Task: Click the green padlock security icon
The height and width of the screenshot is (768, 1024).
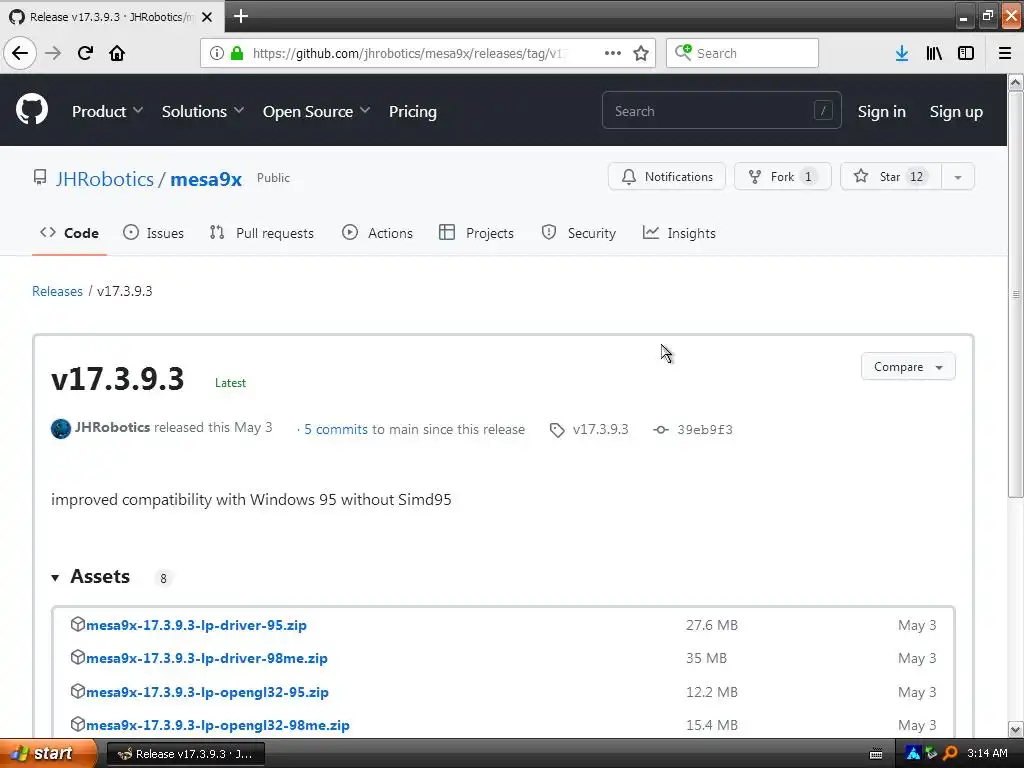Action: coord(237,53)
